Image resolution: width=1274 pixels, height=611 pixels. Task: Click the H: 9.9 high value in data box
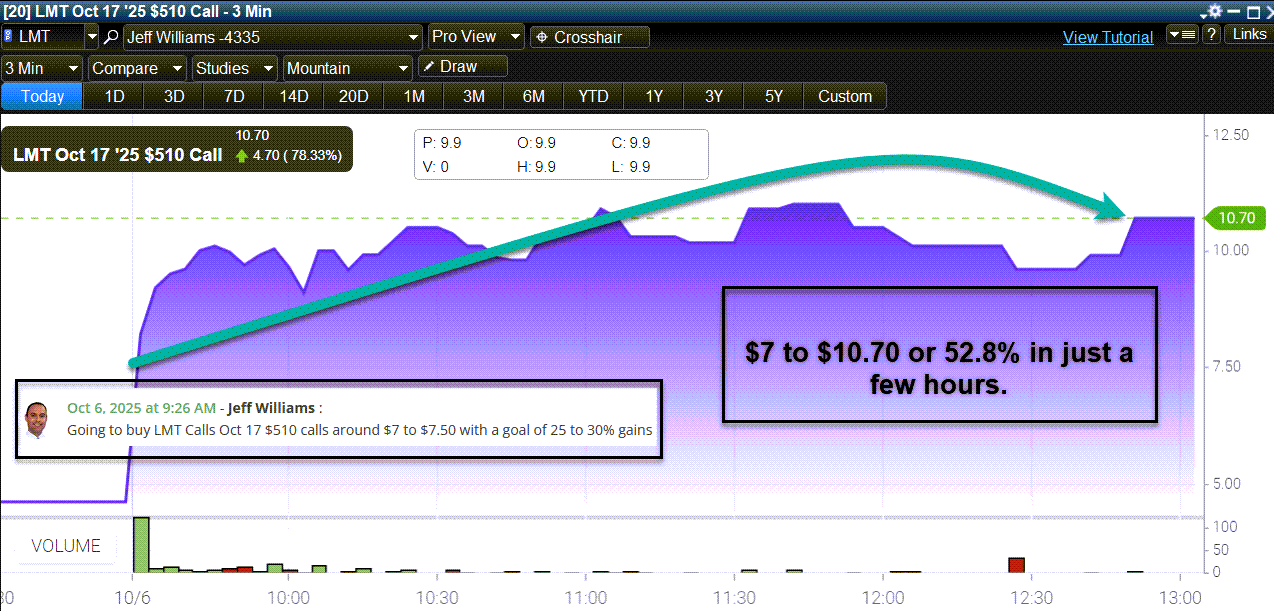coord(536,167)
